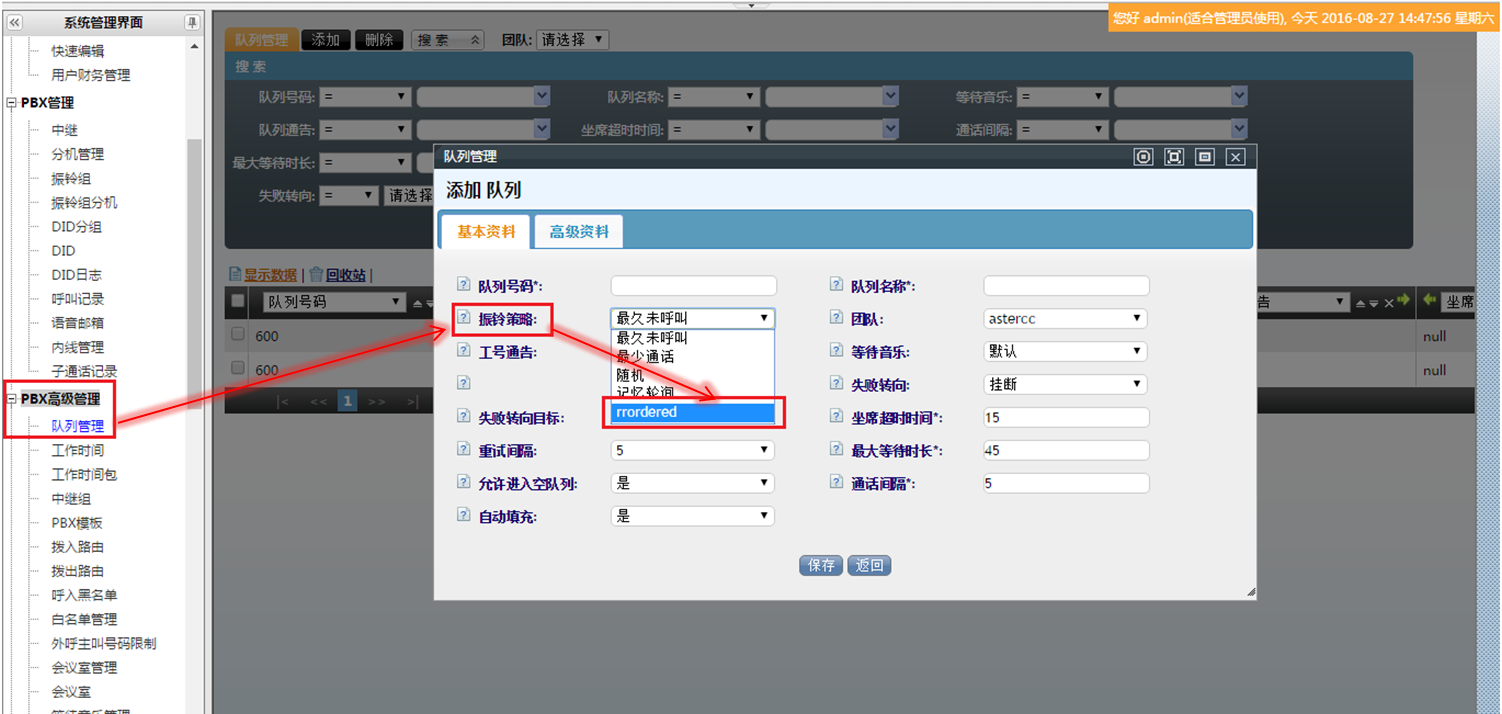Click the help icon next to 等待音乐

(836, 350)
